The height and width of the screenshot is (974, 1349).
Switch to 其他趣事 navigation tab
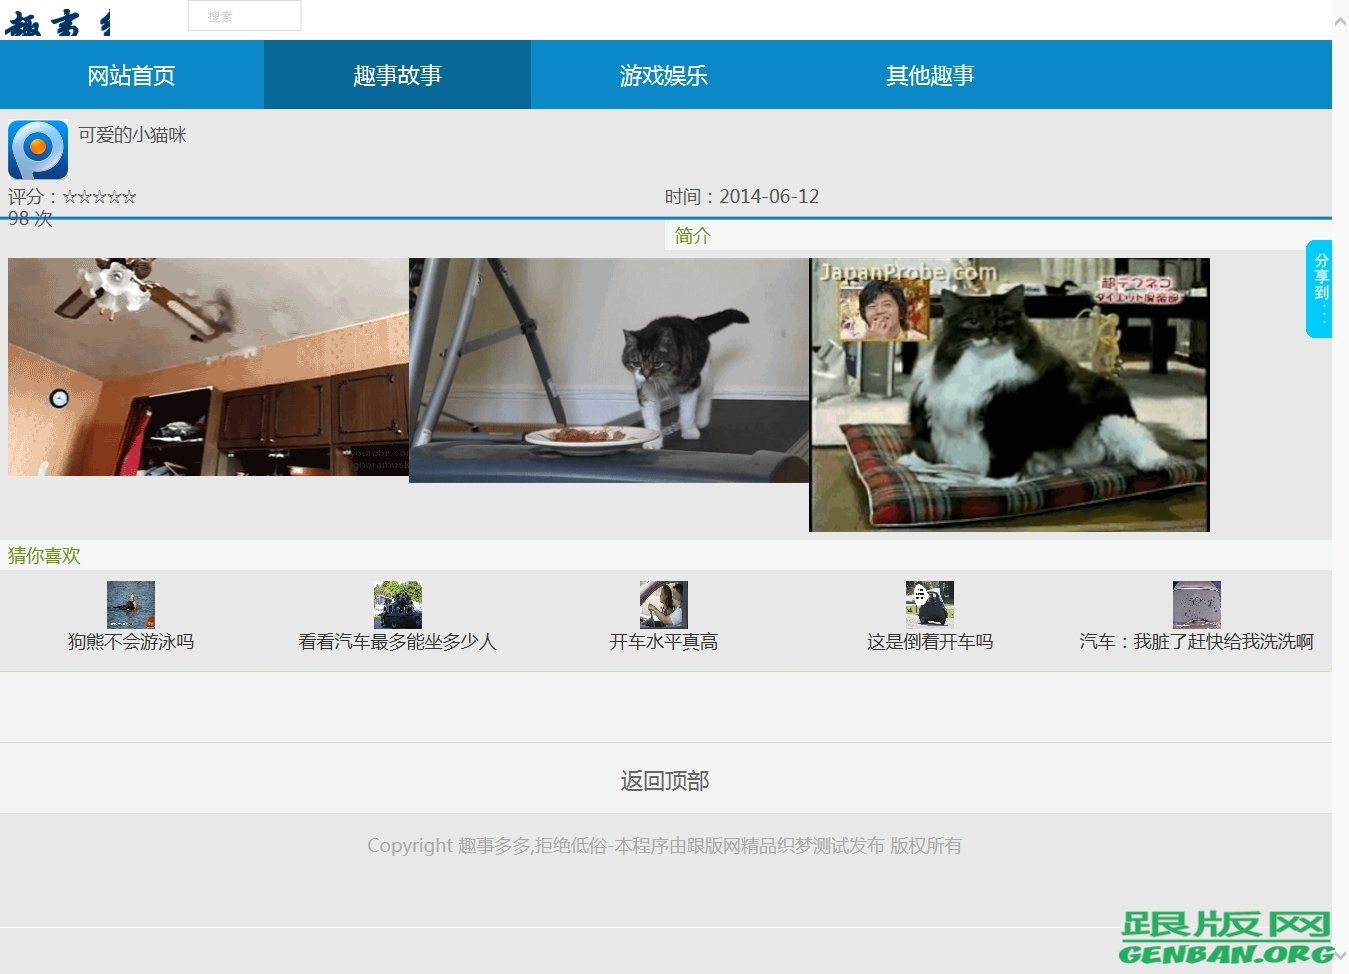click(930, 75)
